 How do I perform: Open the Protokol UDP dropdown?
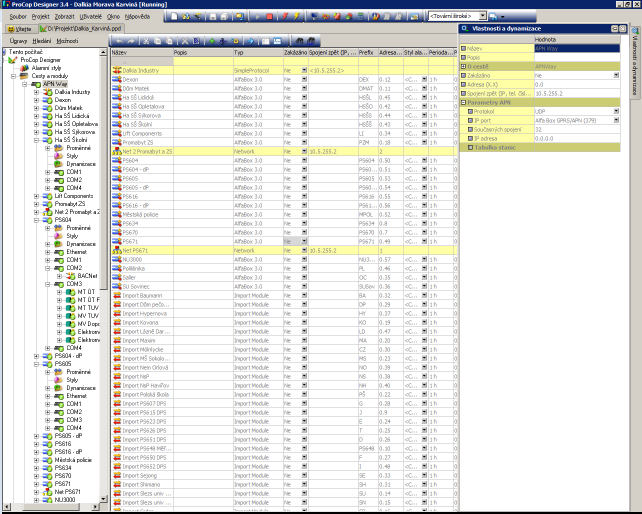point(616,111)
